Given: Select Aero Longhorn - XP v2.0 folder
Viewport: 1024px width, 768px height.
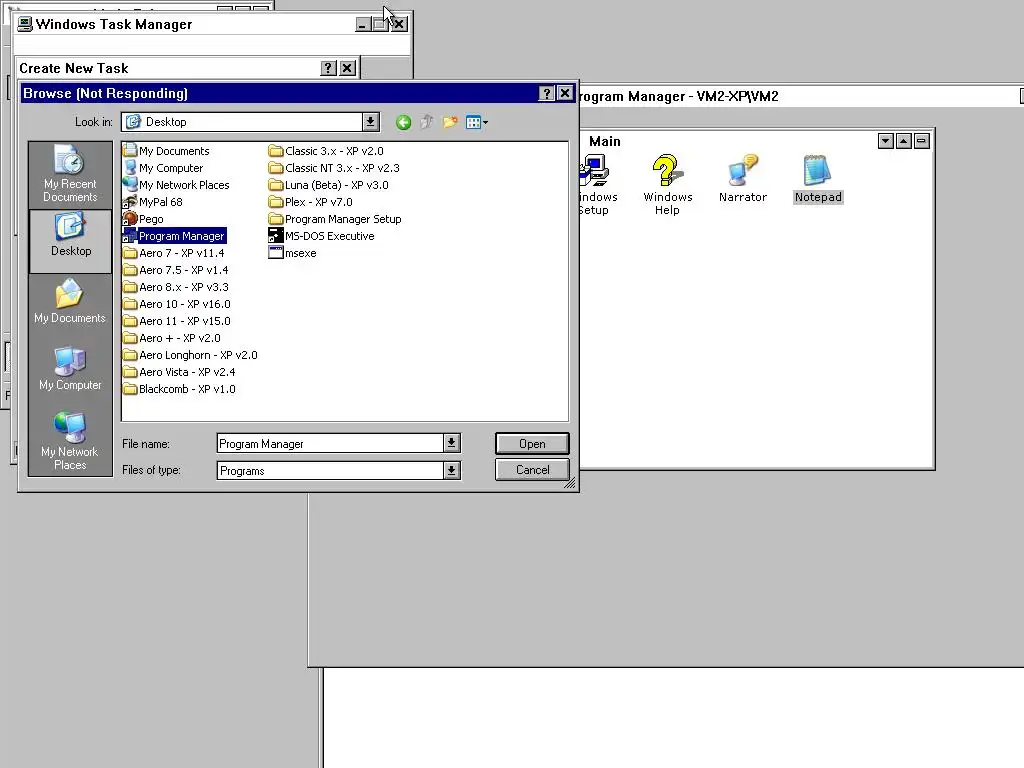Looking at the screenshot, I should click(x=191, y=355).
